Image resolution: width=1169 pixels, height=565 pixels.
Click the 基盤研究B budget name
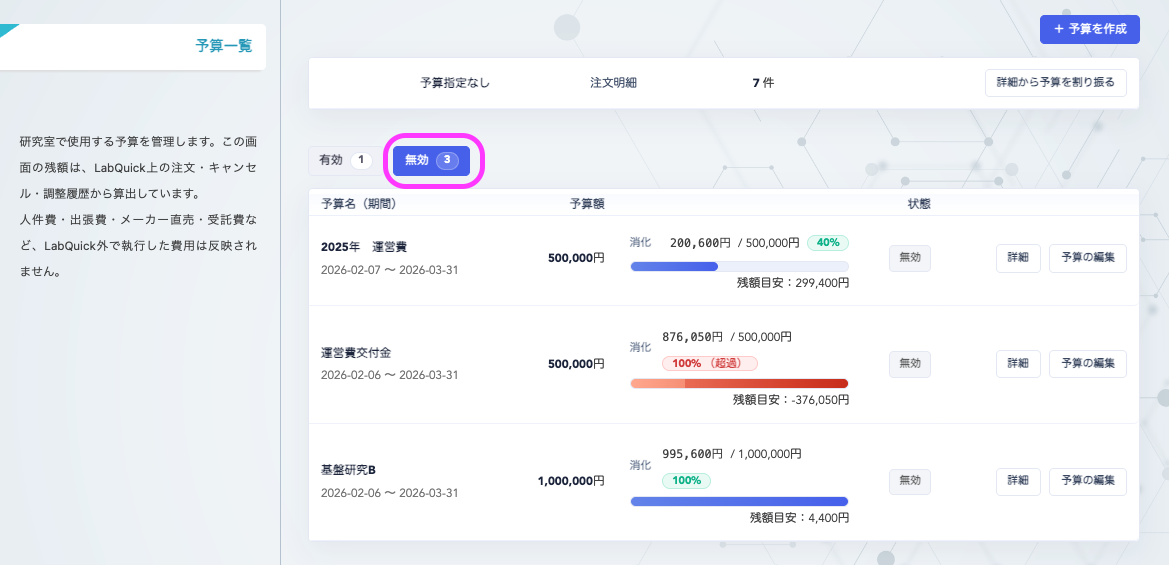348,470
